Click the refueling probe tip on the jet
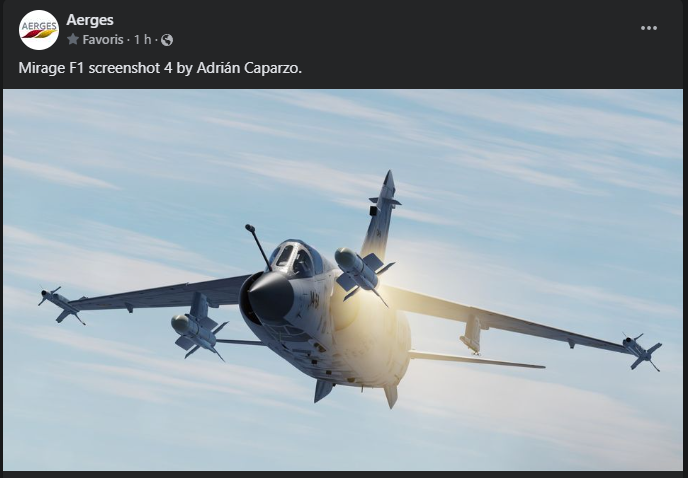 tap(250, 228)
